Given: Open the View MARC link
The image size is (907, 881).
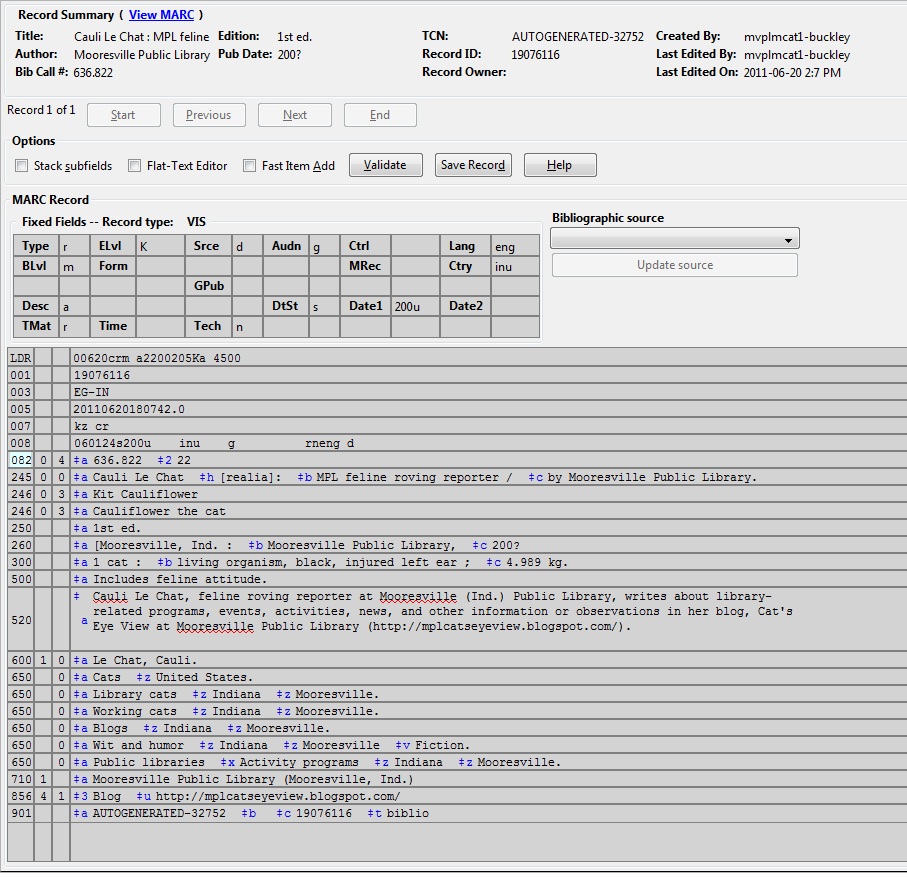Looking at the screenshot, I should click(161, 15).
